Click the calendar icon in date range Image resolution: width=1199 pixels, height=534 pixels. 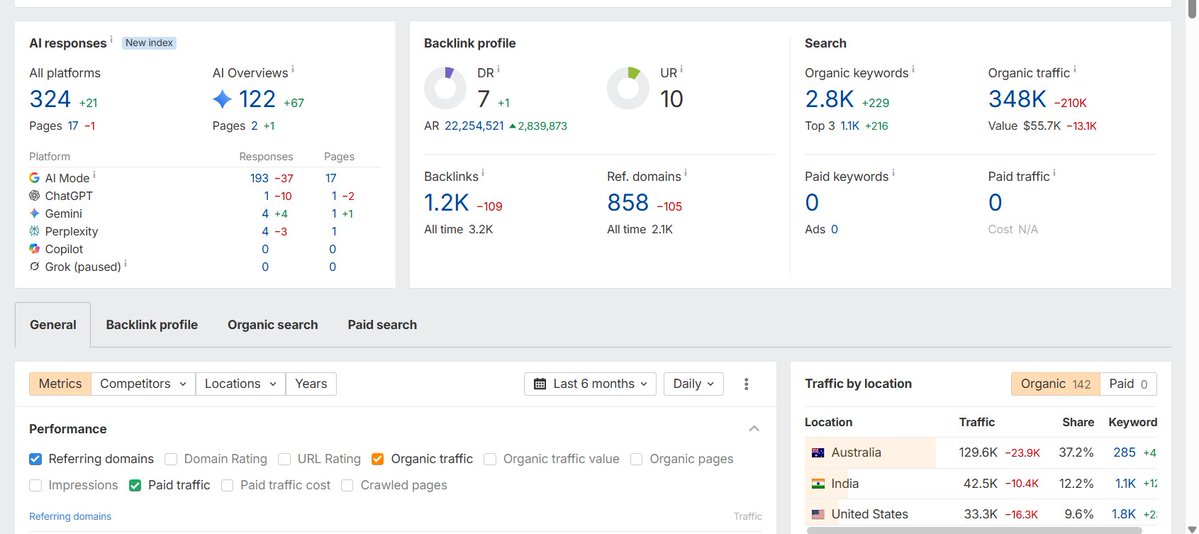click(x=540, y=384)
